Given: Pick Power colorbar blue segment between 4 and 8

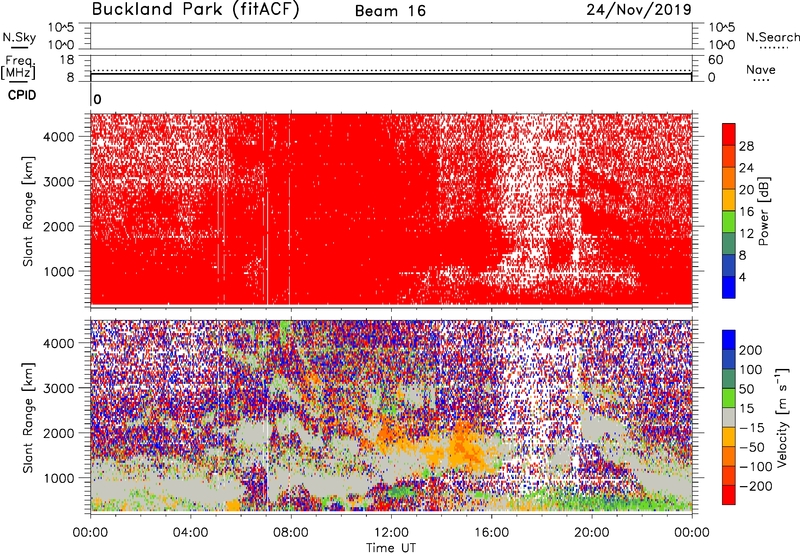Looking at the screenshot, I should click(729, 265).
